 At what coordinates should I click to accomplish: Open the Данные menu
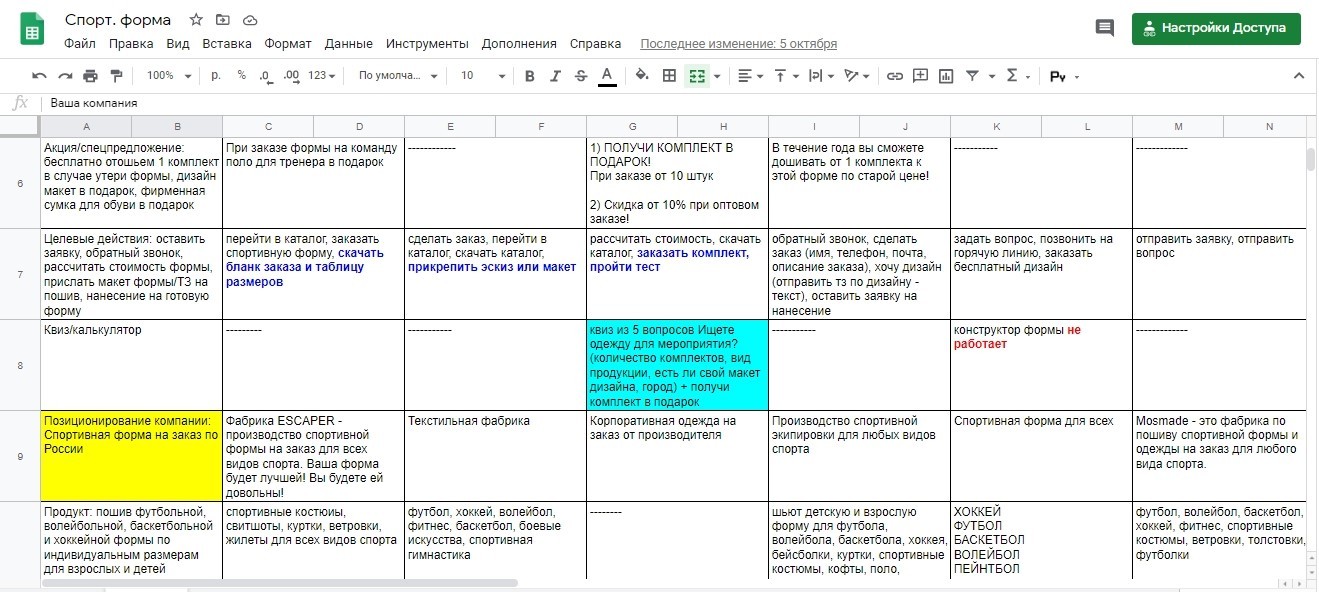pyautogui.click(x=349, y=44)
